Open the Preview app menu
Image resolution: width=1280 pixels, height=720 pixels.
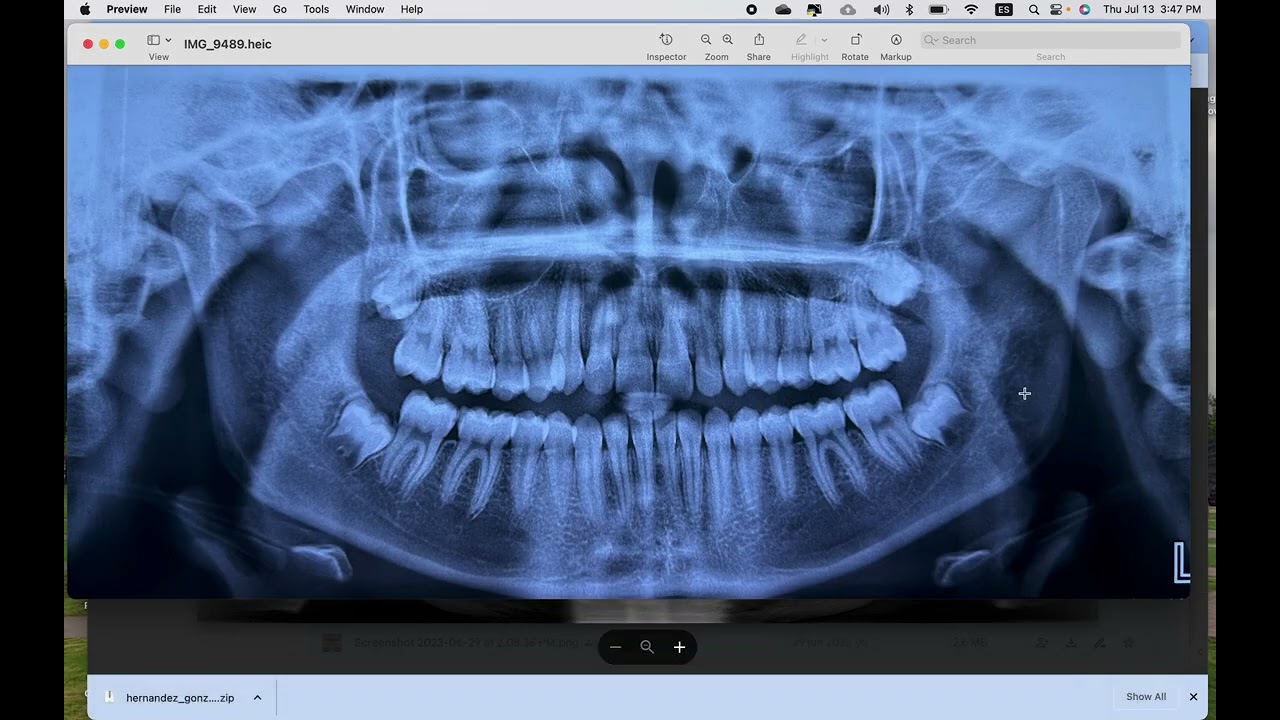click(127, 9)
